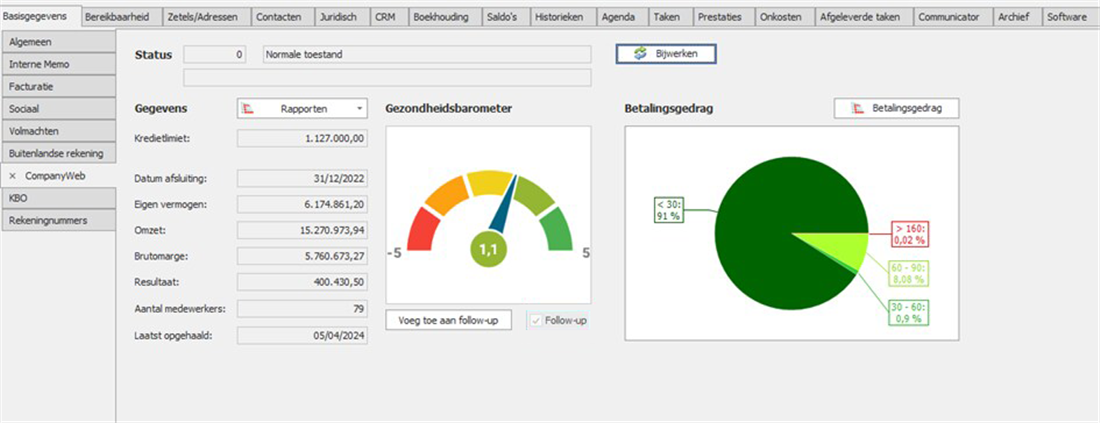Go to the Volmachten sidebar section

click(x=56, y=130)
